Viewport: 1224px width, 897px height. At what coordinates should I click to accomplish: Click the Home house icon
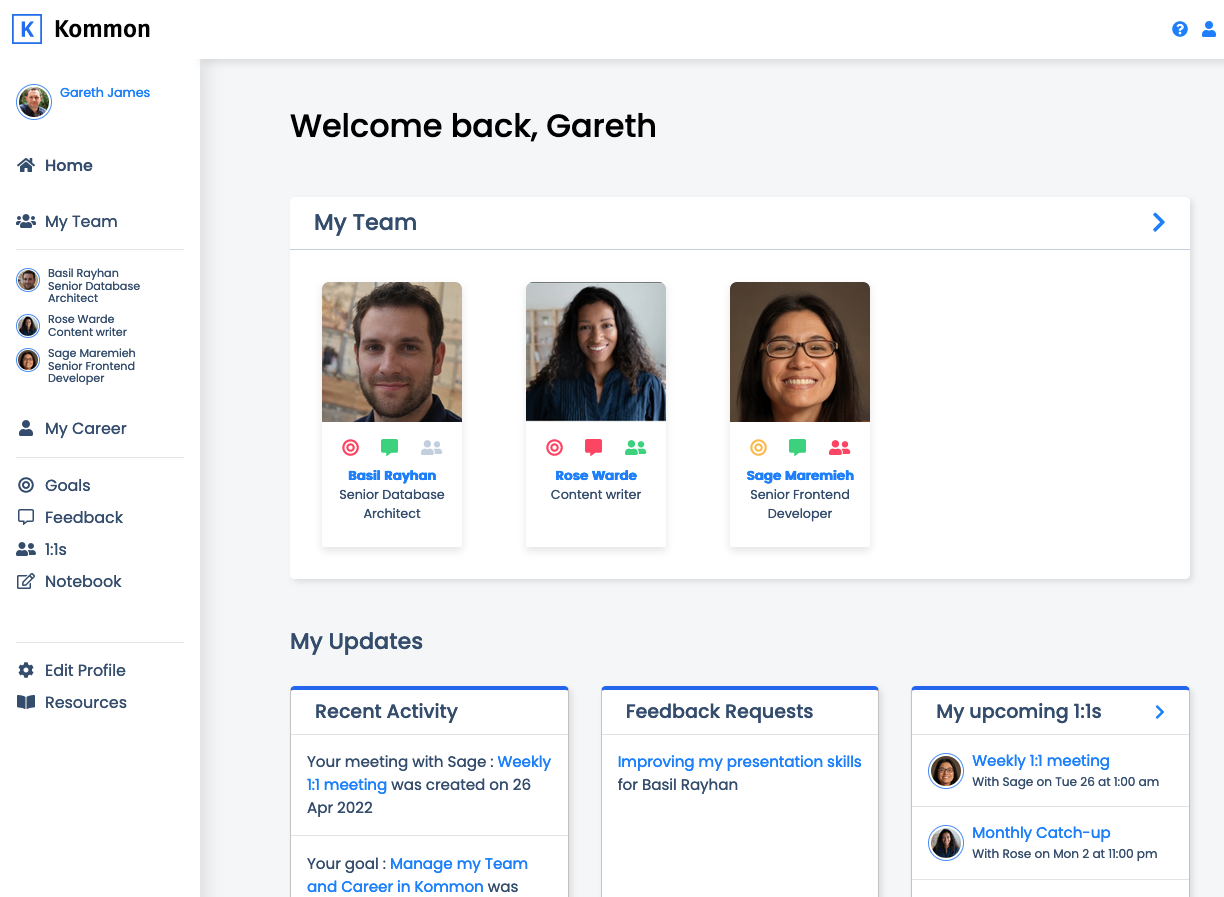[26, 165]
